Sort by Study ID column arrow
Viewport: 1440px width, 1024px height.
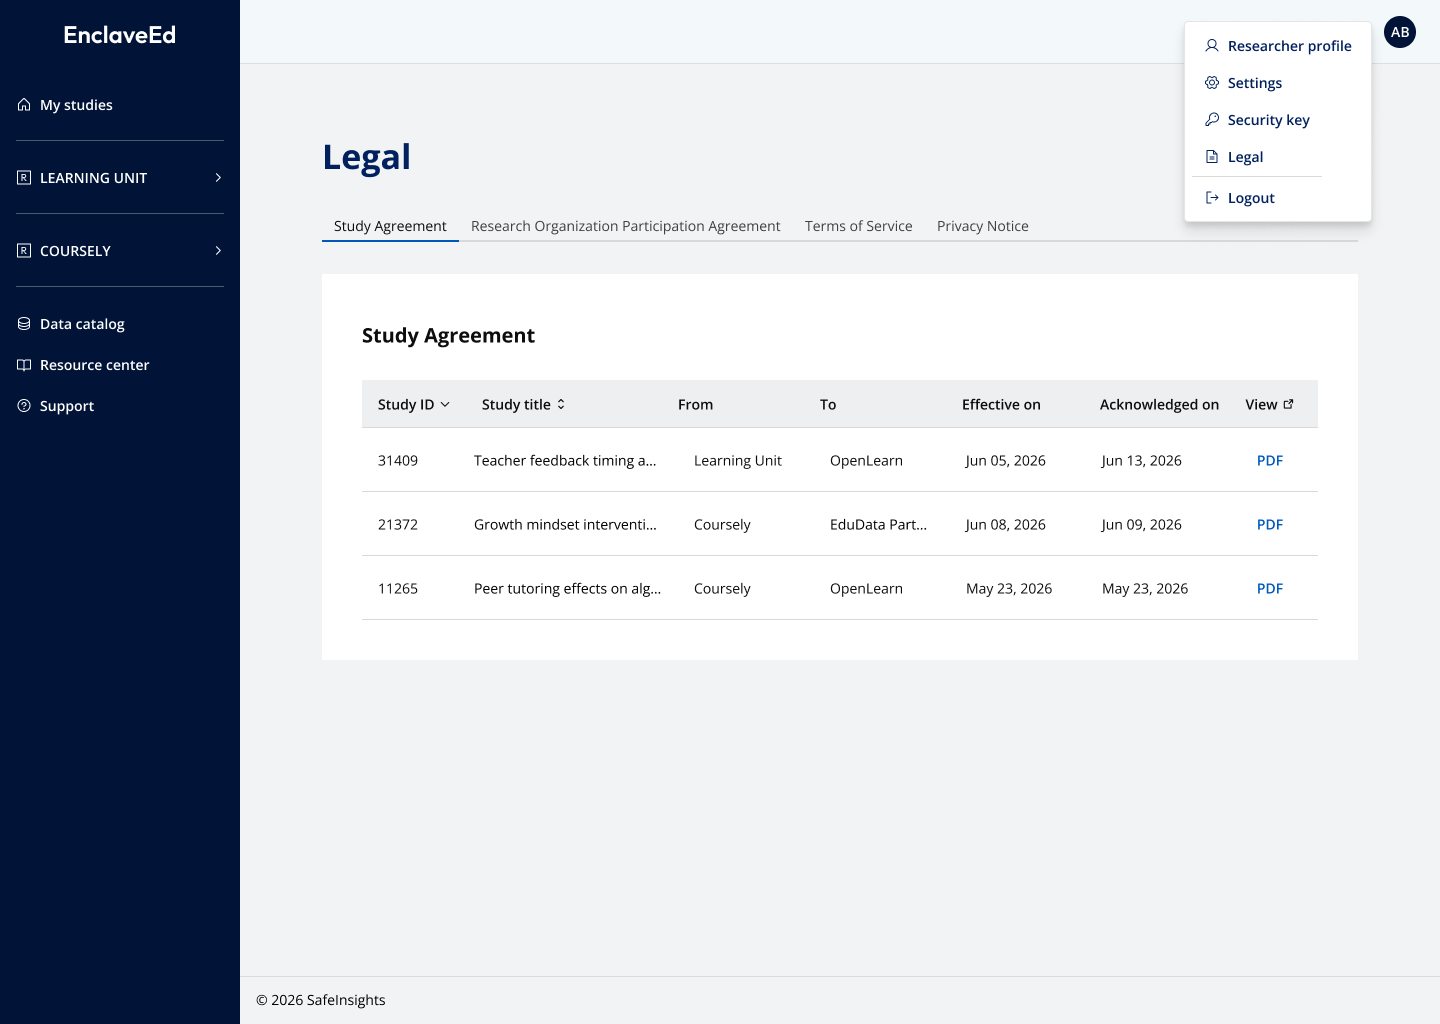445,405
